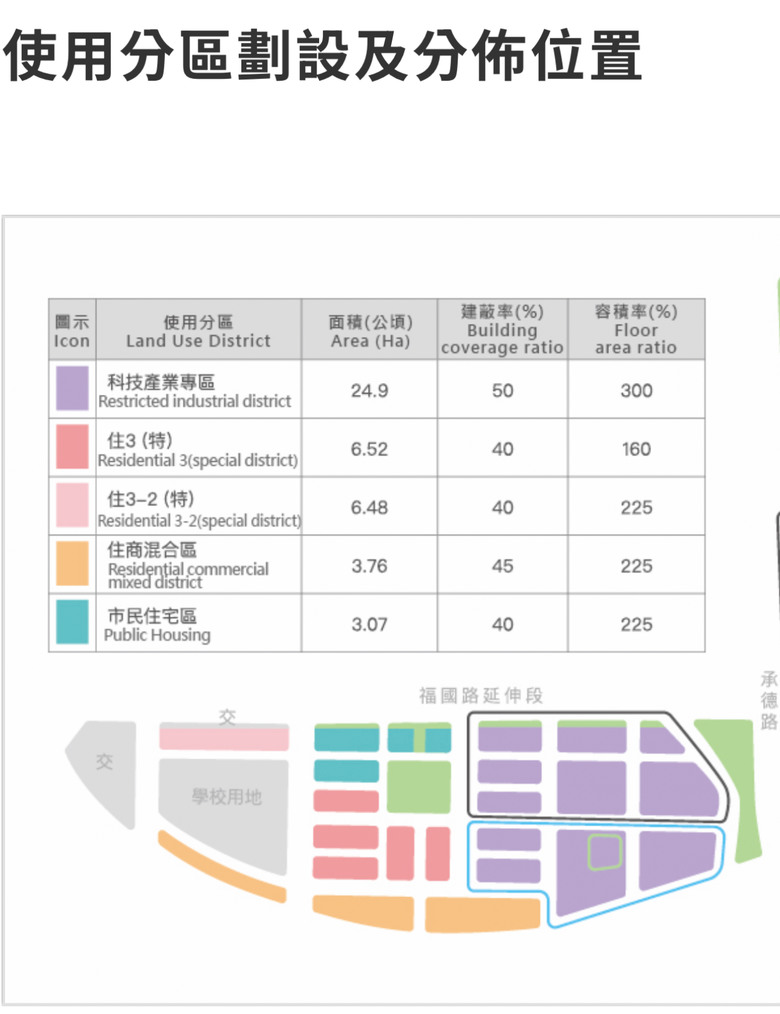Viewport: 780px width, 1014px height.
Task: Click the coverage ratio value 50
Action: 503,391
